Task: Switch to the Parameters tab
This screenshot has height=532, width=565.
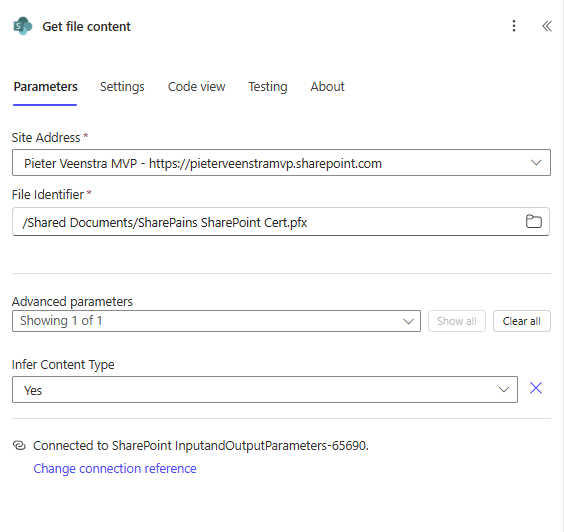Action: click(45, 87)
